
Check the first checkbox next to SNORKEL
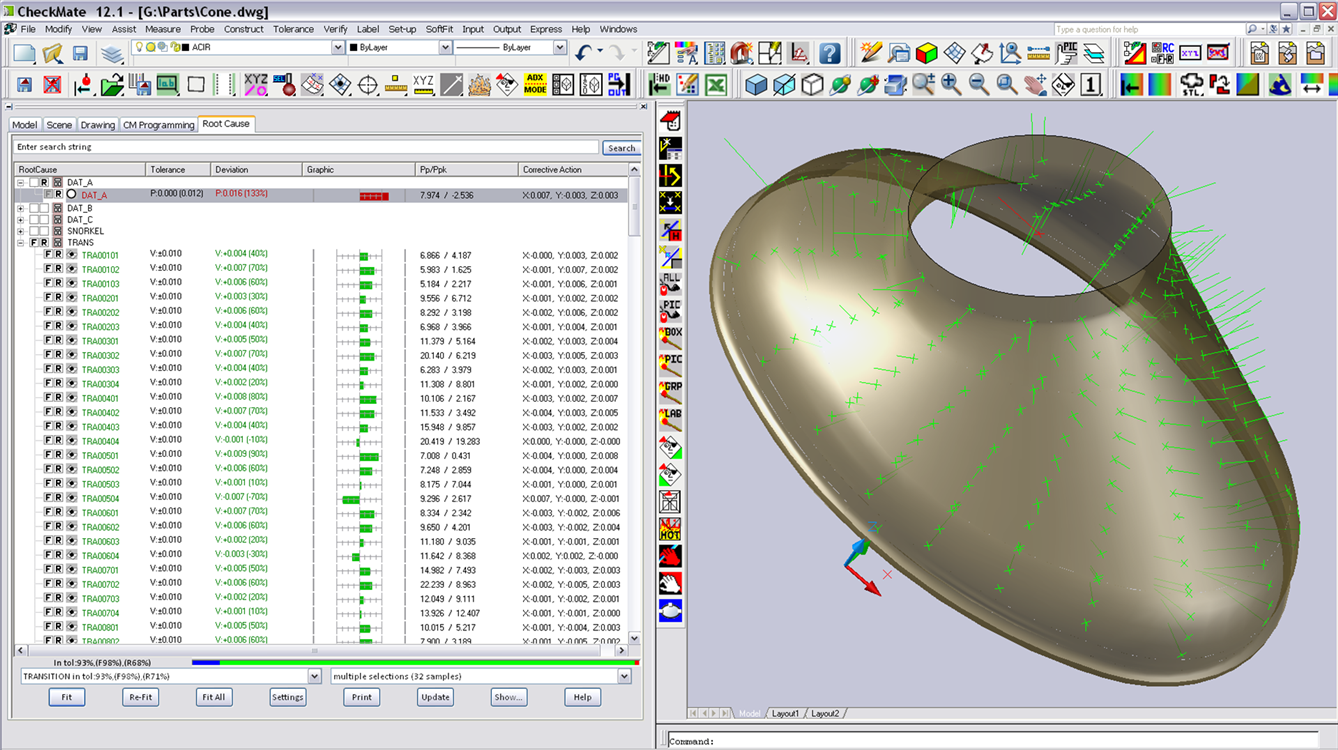click(x=33, y=231)
